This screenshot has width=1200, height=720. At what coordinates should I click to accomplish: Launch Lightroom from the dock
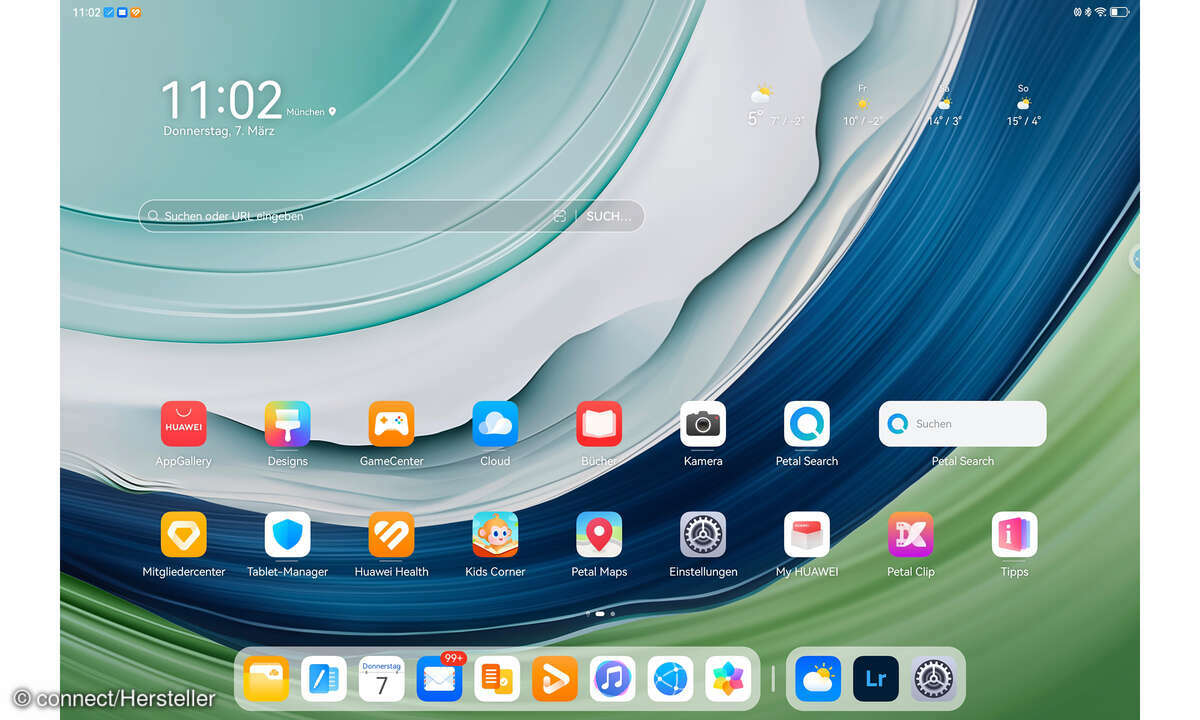[876, 679]
